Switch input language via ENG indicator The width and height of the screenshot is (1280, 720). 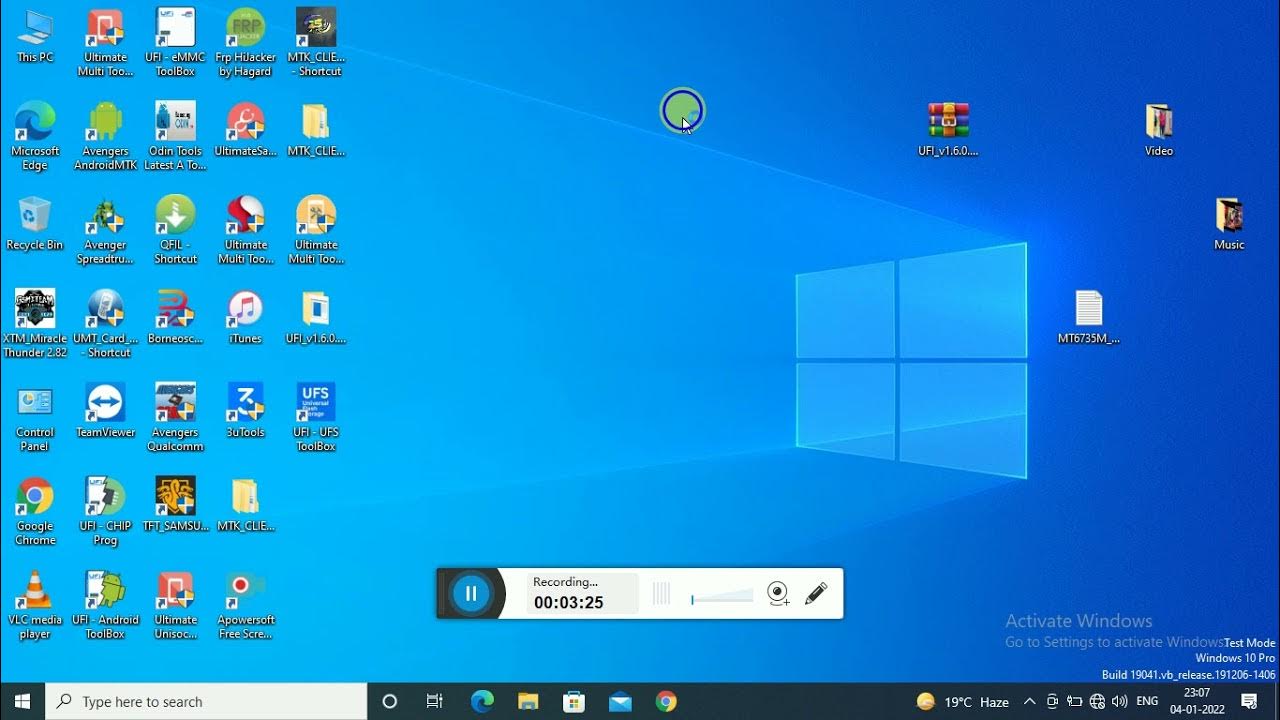click(1147, 701)
